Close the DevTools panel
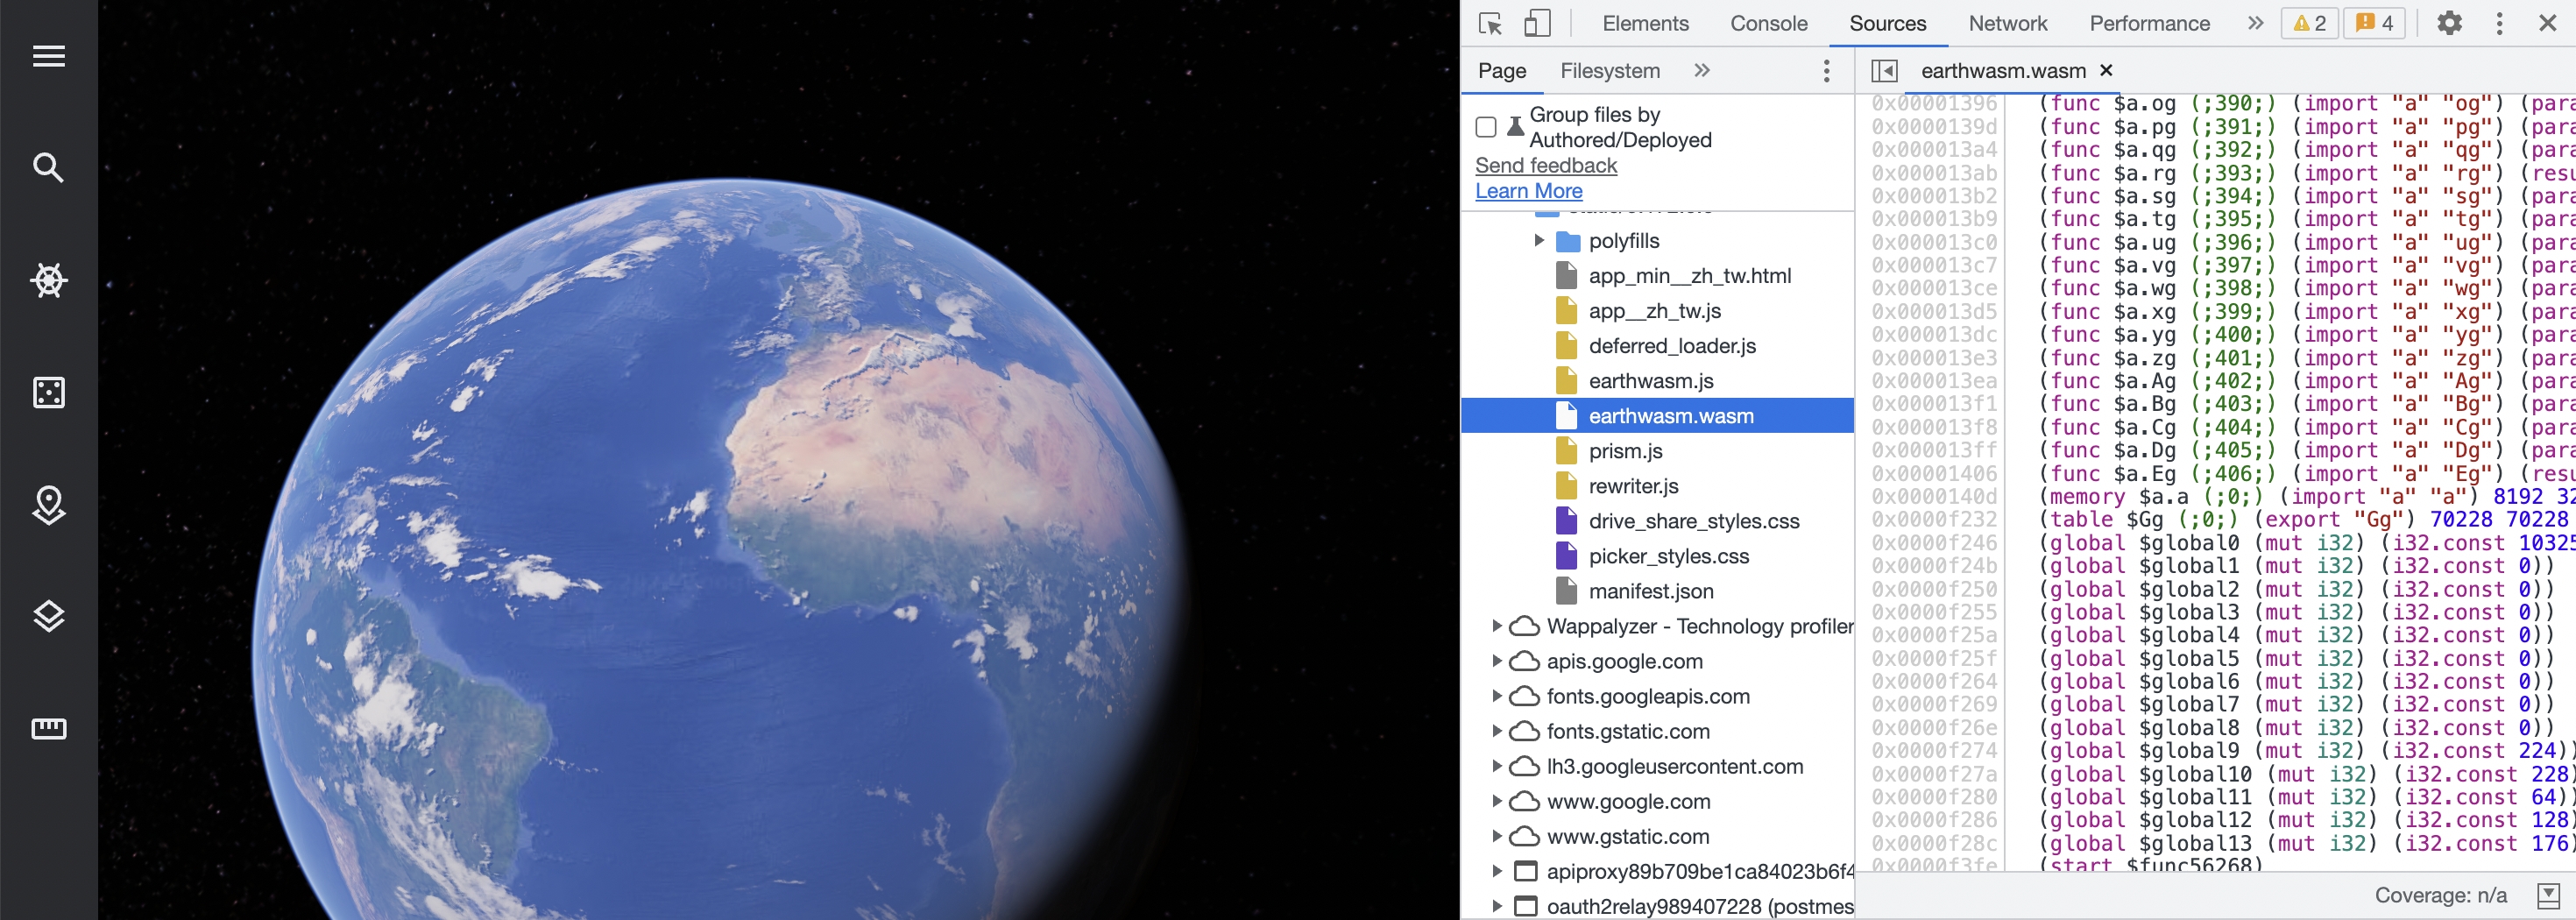Screen dimensions: 2576x920 coord(2547,23)
